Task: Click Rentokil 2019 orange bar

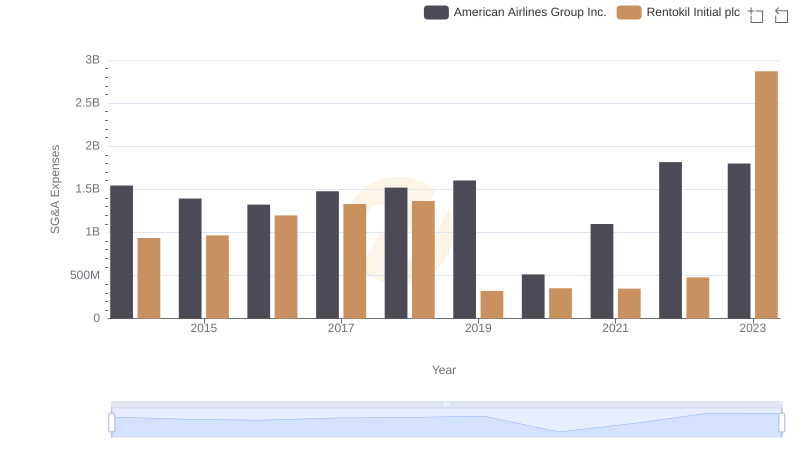Action: [492, 305]
